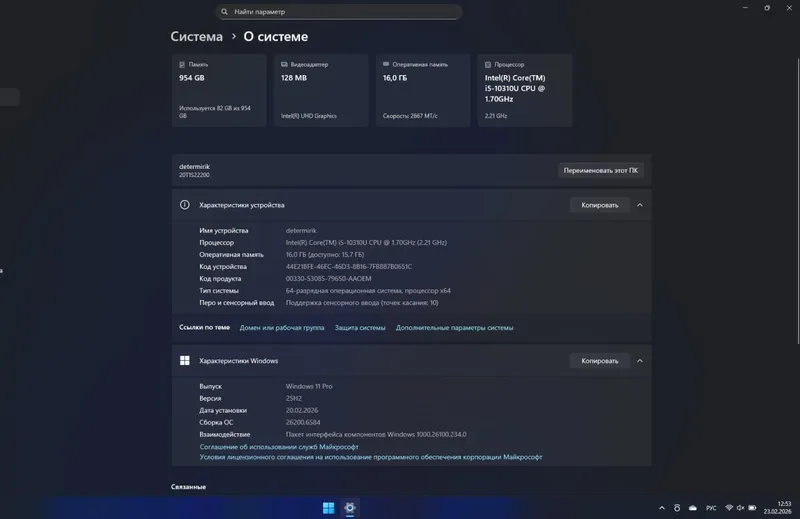
Task: Restore down the Settings window
Action: 767,8
